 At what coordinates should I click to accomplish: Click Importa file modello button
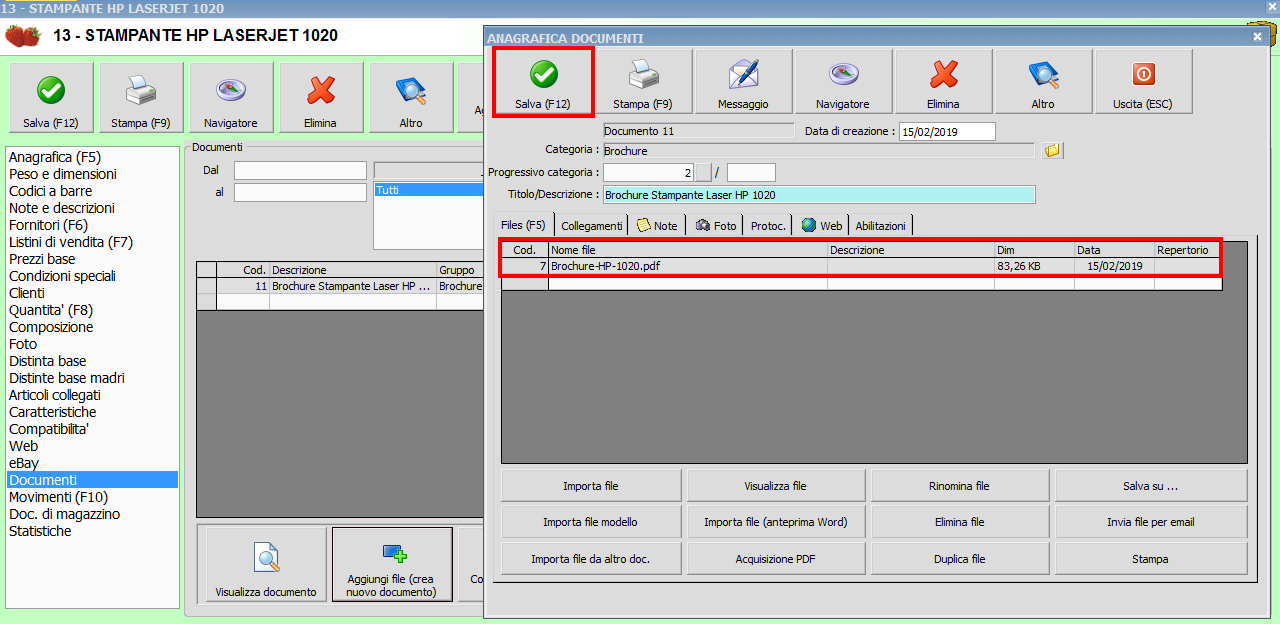tap(591, 522)
